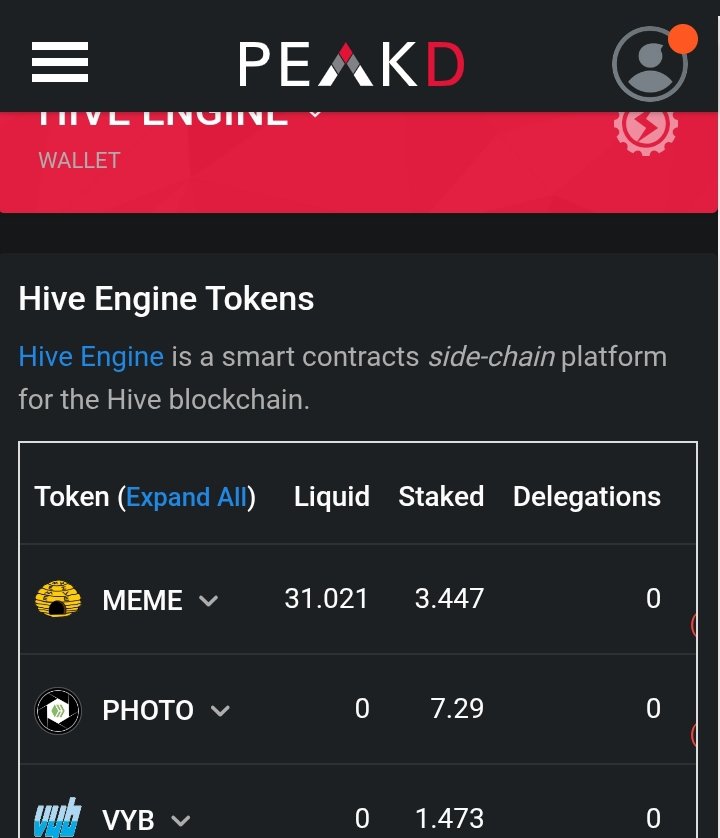Viewport: 720px width, 838px height.
Task: Tap the orange notification dot on avatar
Action: tap(683, 39)
